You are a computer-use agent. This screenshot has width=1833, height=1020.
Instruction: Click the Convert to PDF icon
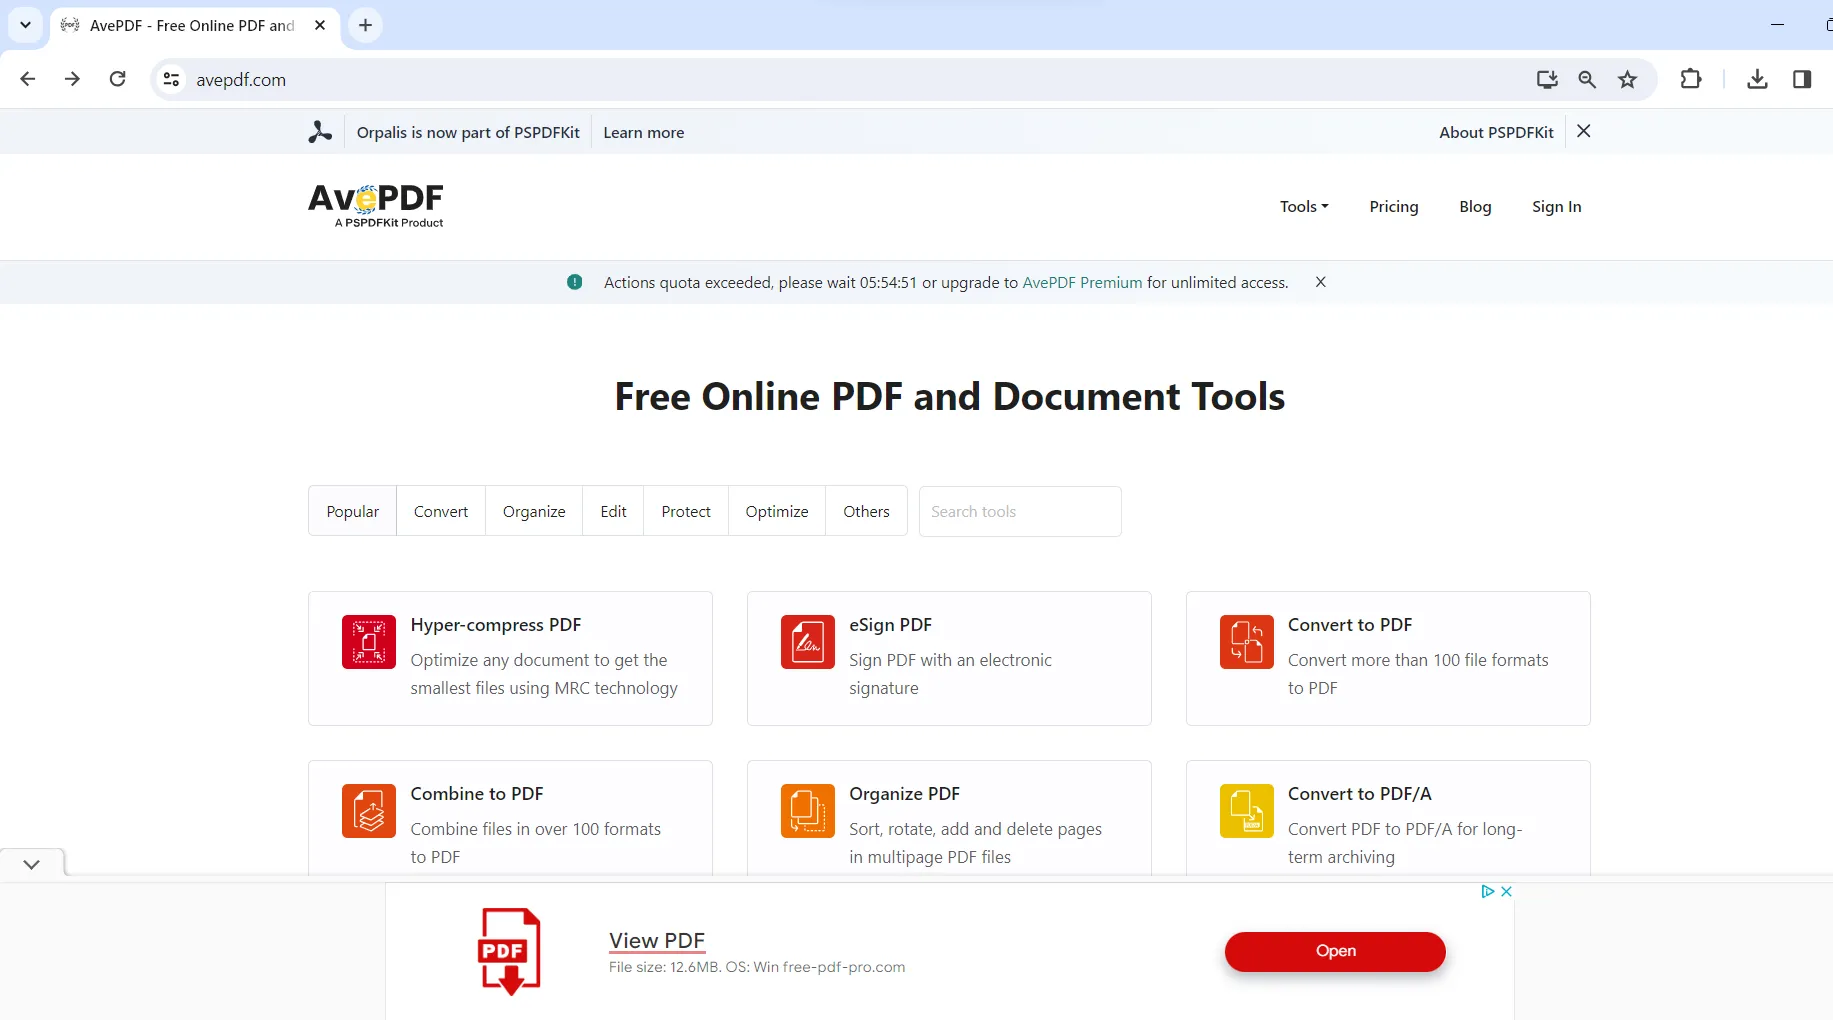click(x=1247, y=641)
